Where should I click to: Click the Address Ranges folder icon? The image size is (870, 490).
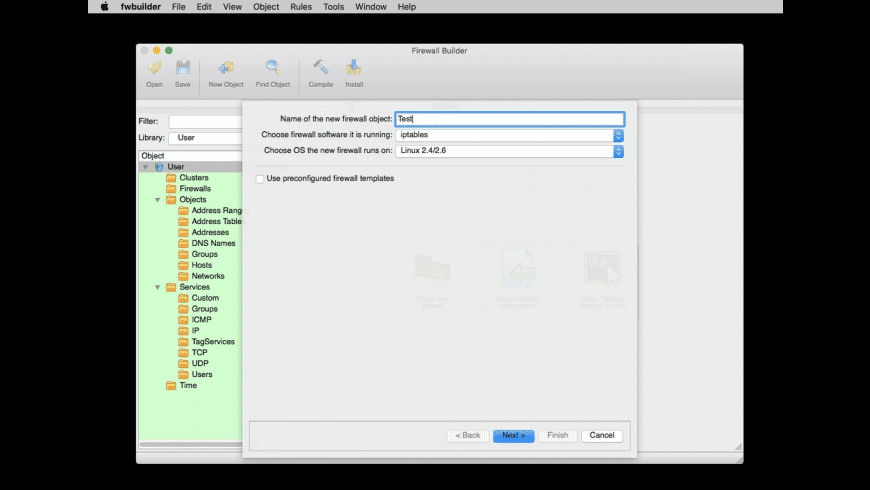coord(183,210)
